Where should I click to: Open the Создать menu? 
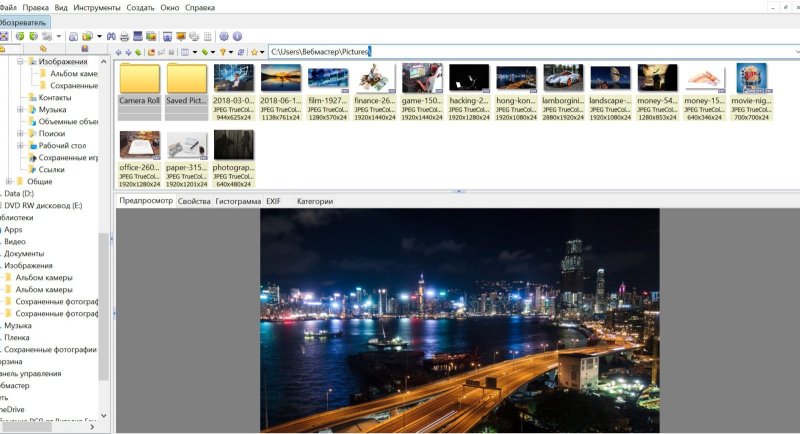140,8
